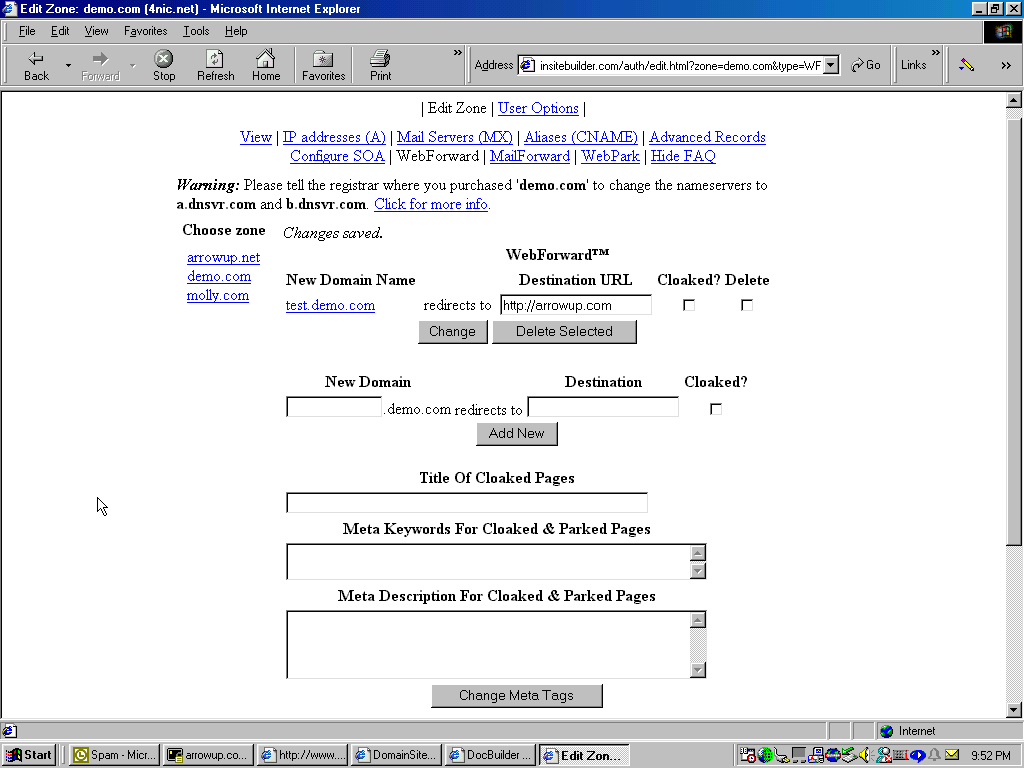
Task: Open the Start menu
Action: click(x=29, y=755)
